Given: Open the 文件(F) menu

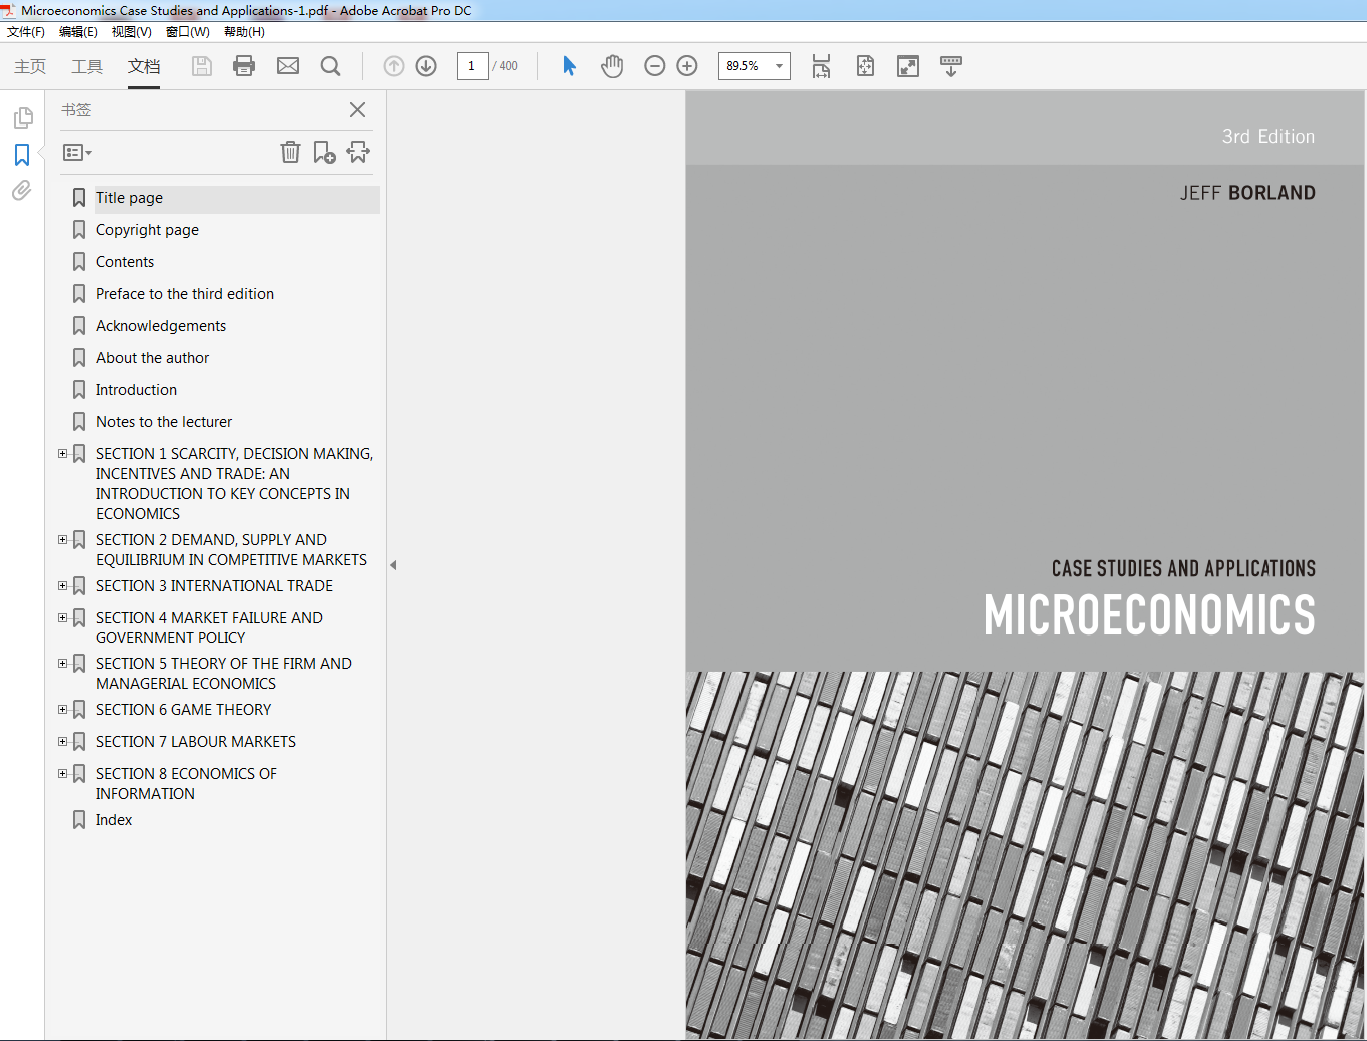Looking at the screenshot, I should (x=26, y=32).
